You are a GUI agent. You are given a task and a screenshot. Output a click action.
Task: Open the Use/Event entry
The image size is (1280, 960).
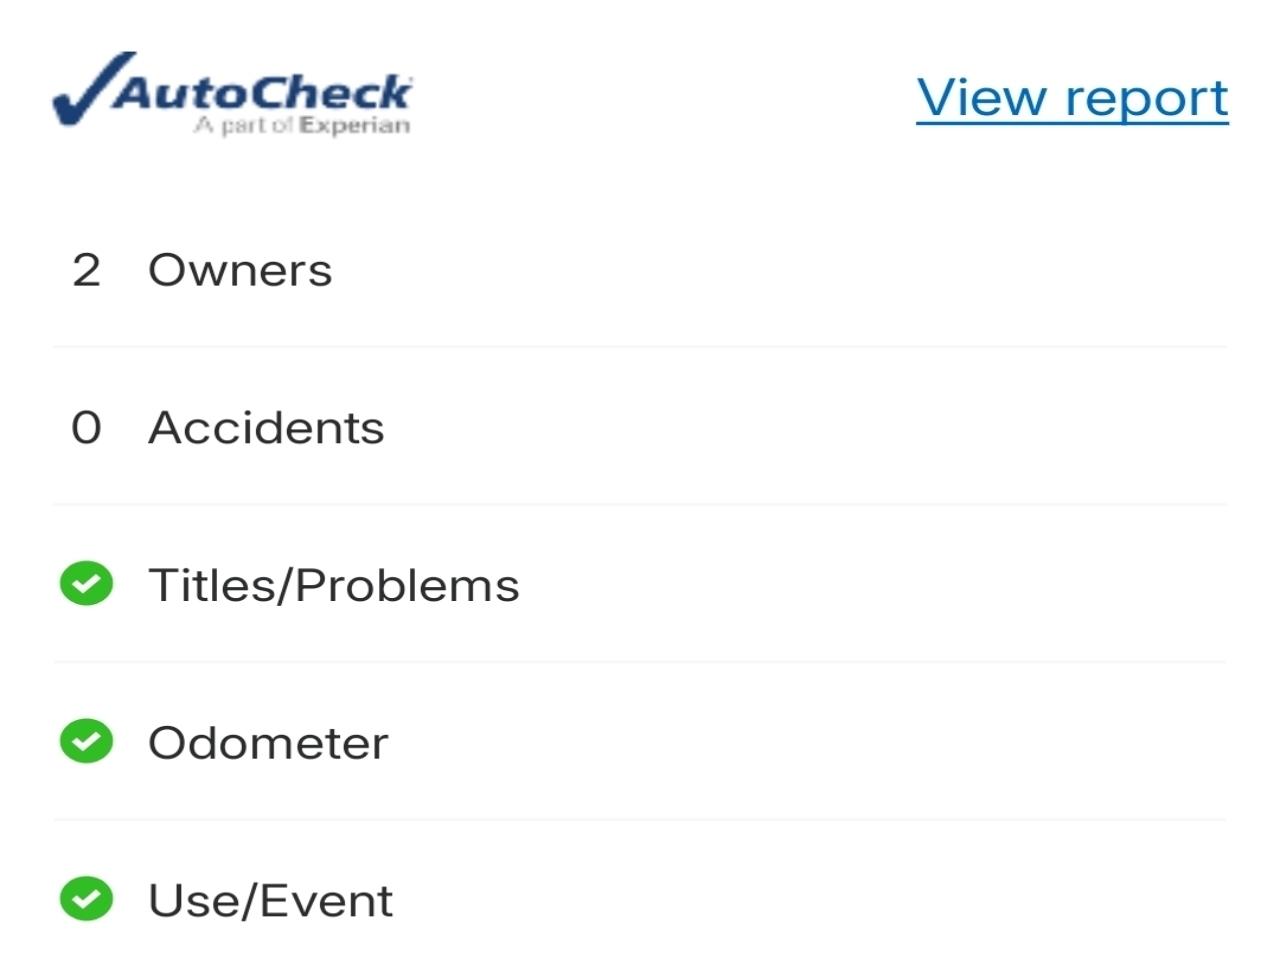click(x=270, y=900)
